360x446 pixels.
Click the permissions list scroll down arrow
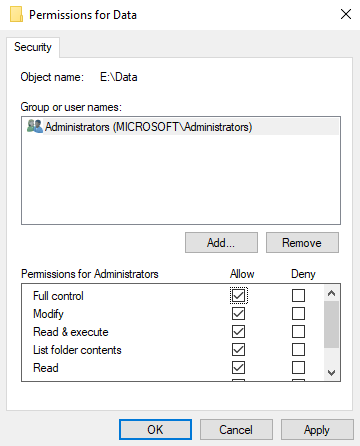331,372
